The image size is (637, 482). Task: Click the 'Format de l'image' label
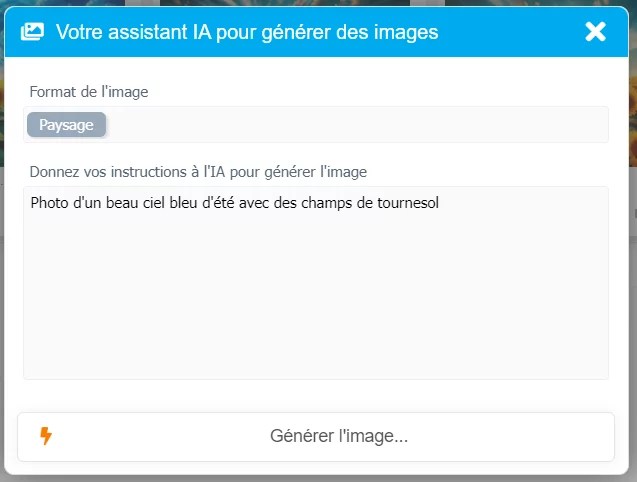pyautogui.click(x=89, y=92)
